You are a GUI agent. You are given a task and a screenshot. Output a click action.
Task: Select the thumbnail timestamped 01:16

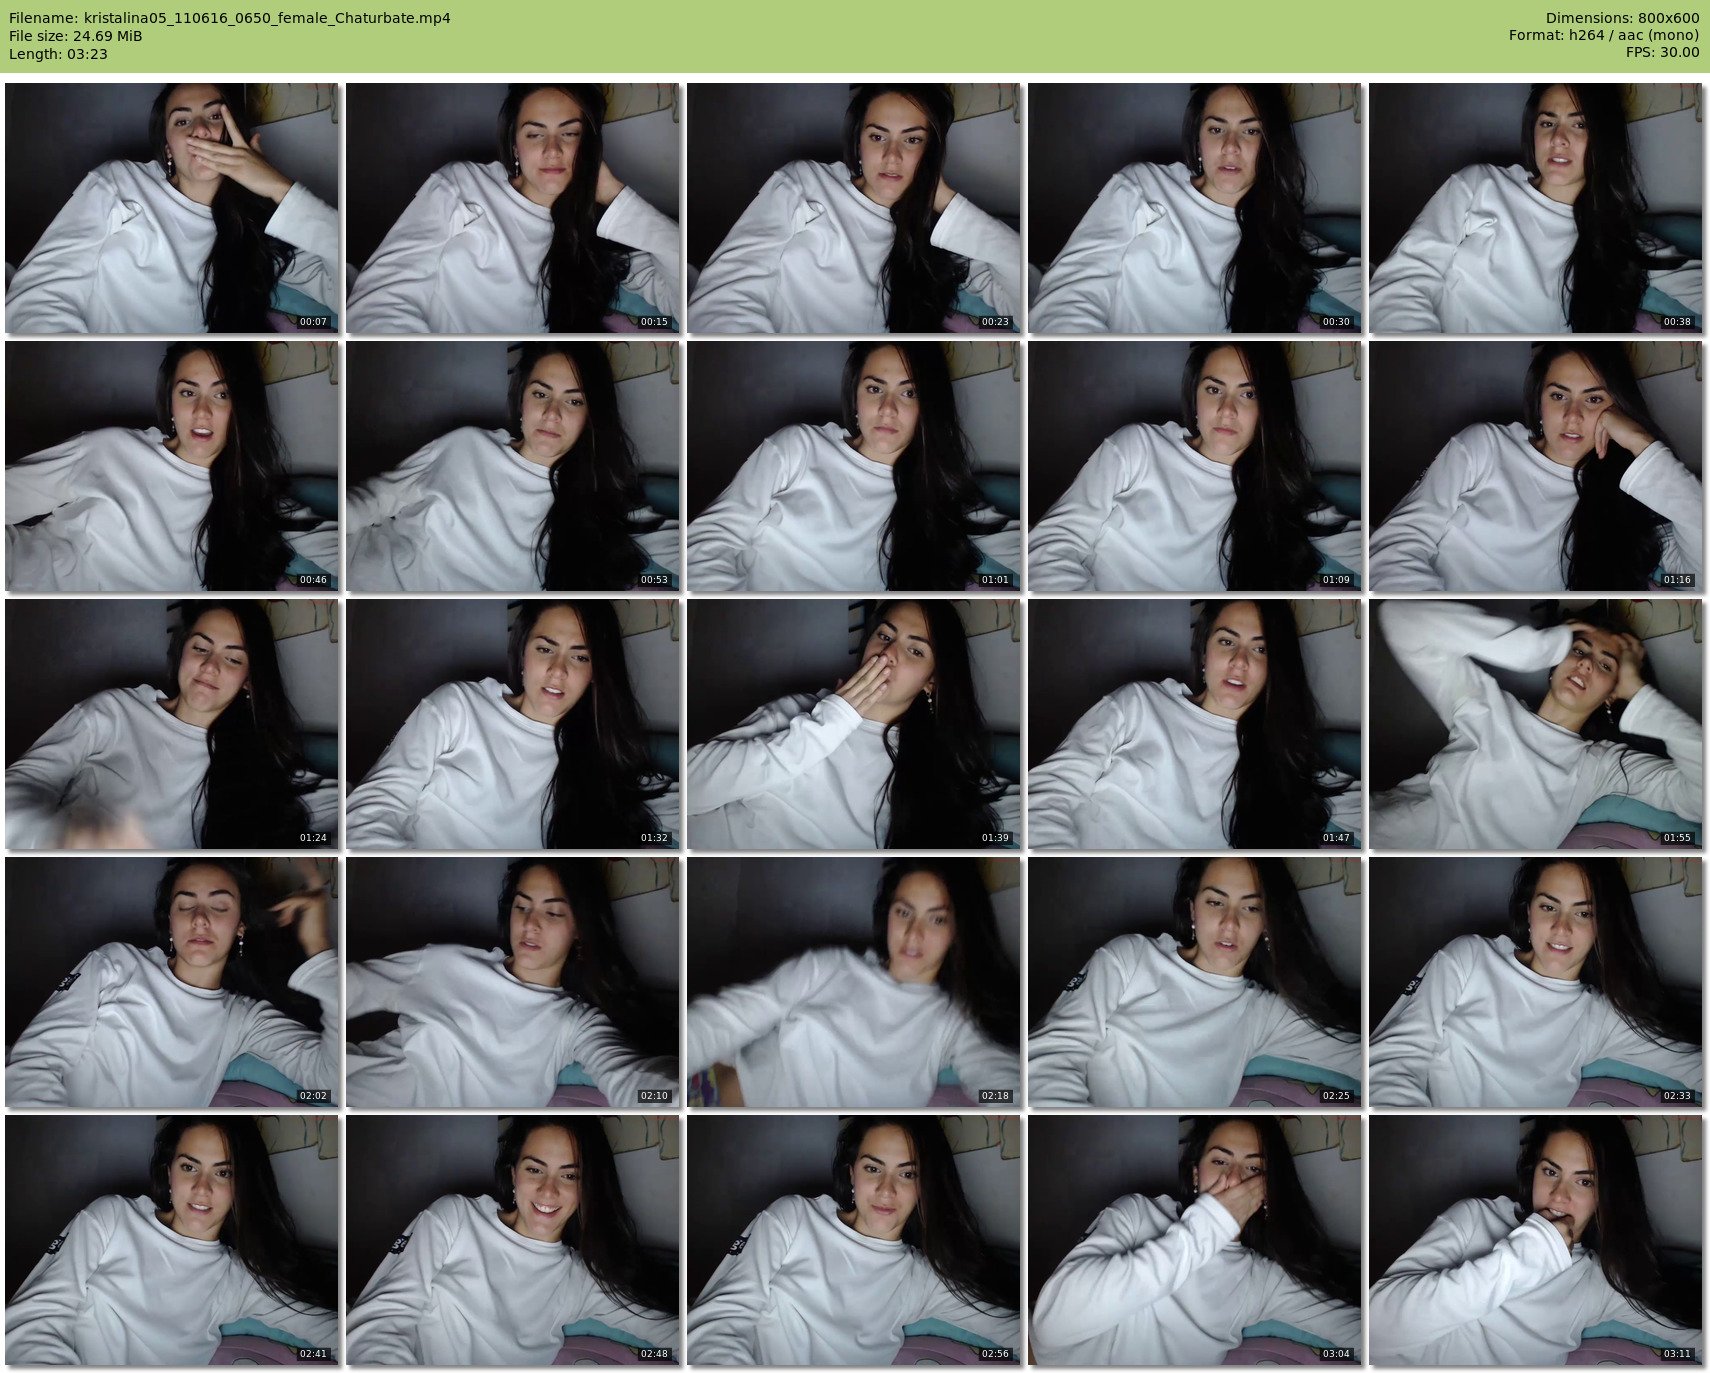tap(1536, 466)
